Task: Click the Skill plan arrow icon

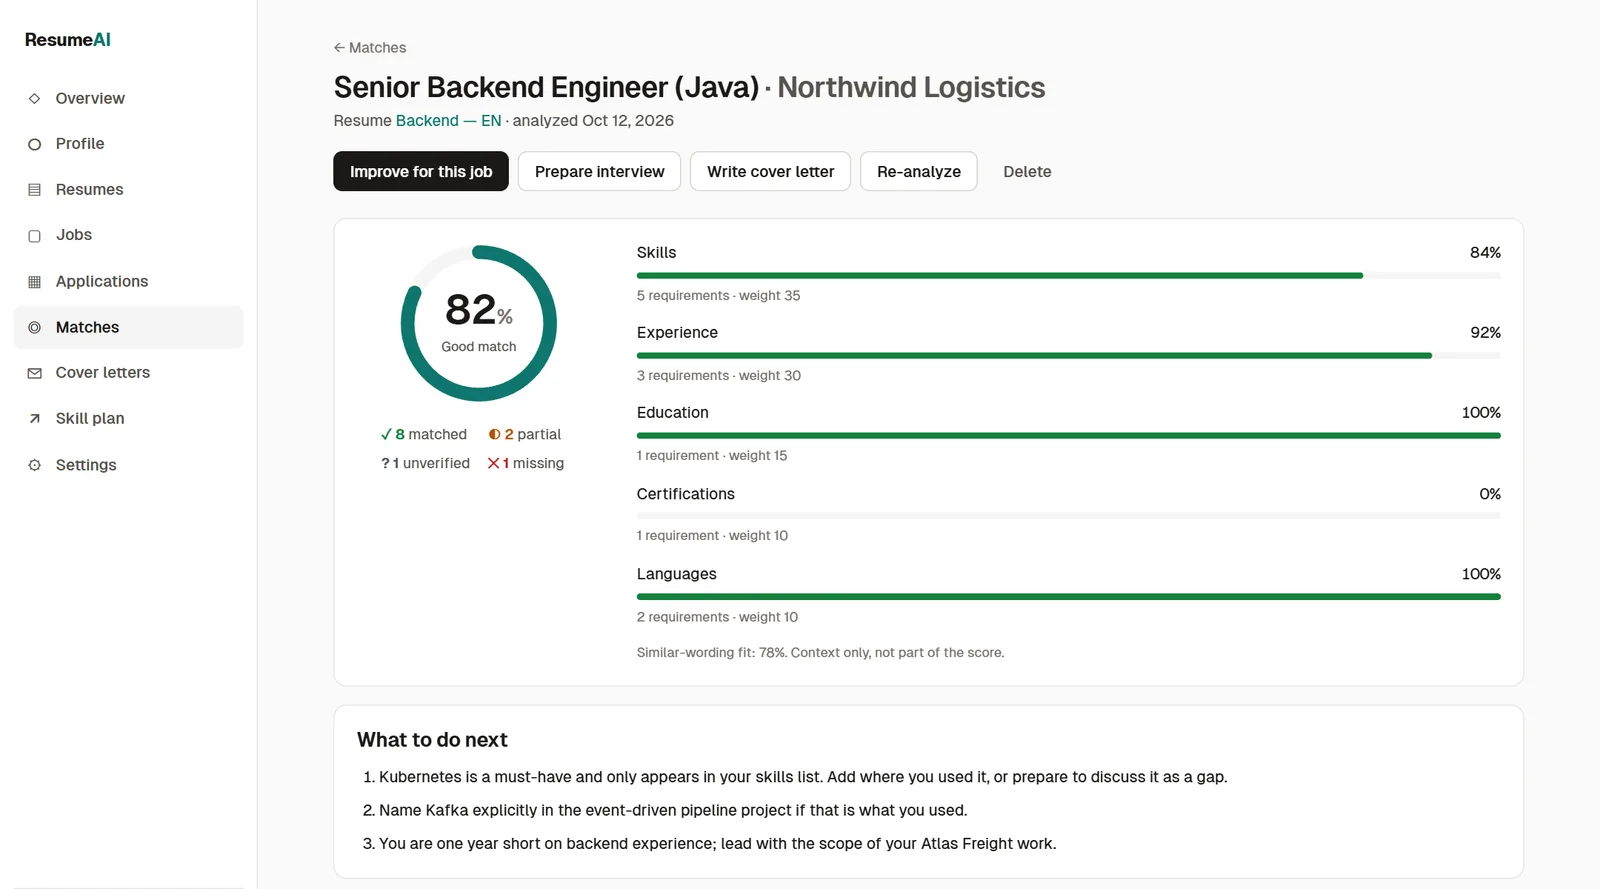Action: click(x=34, y=419)
